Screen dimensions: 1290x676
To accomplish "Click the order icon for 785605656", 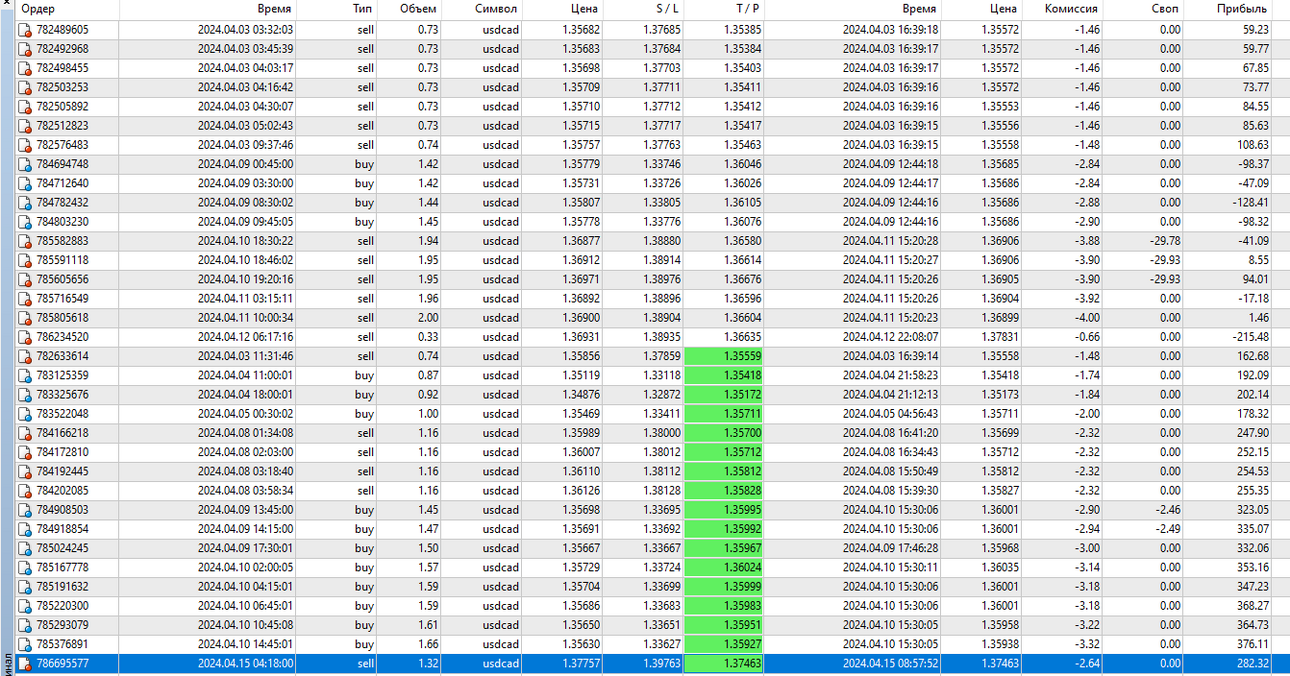I will point(25,280).
